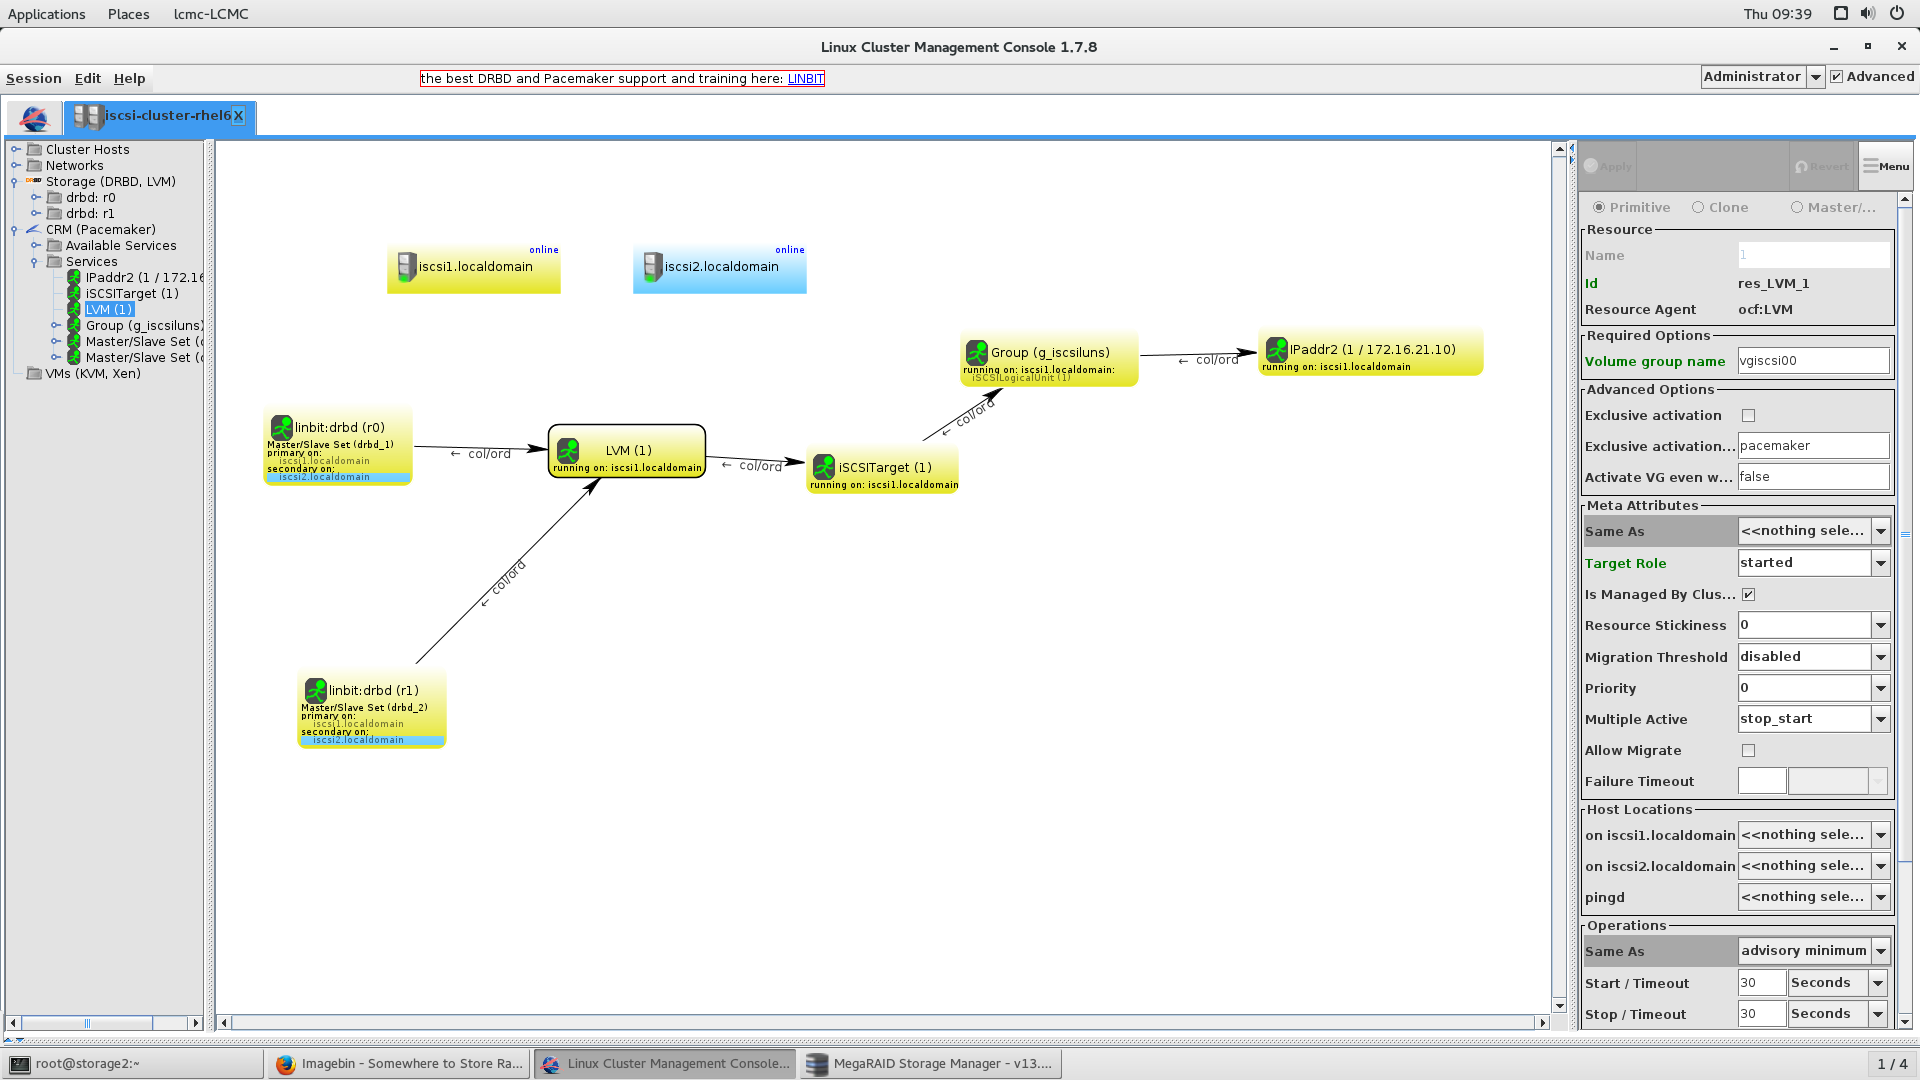Viewport: 1920px width, 1080px height.
Task: Click the IPaddr2 graph node icon
Action: pos(1276,349)
